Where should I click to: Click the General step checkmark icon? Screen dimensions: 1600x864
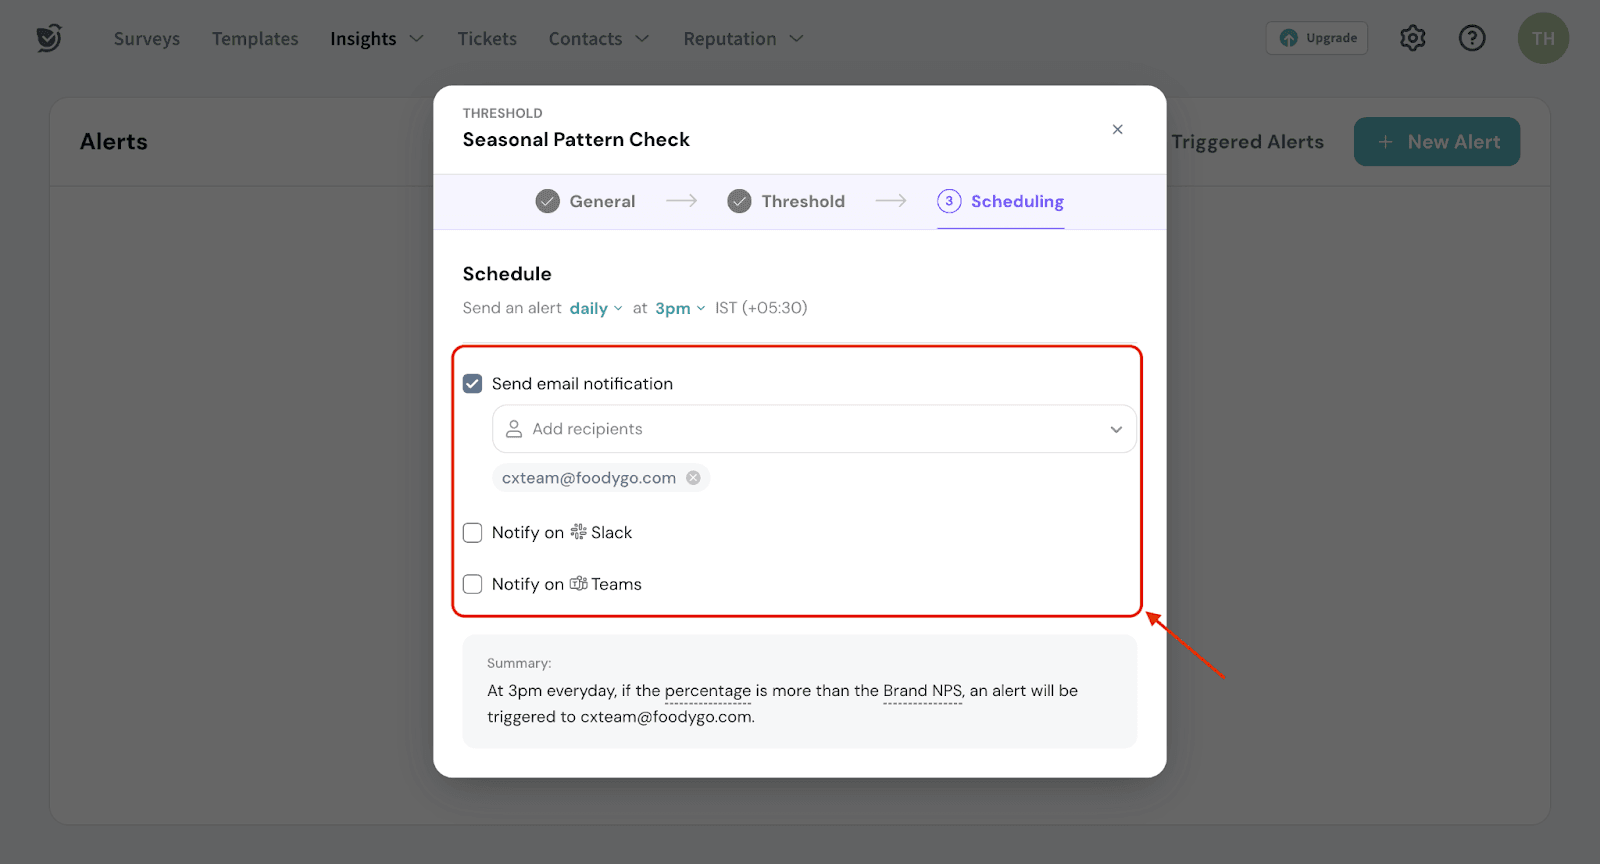coord(547,201)
